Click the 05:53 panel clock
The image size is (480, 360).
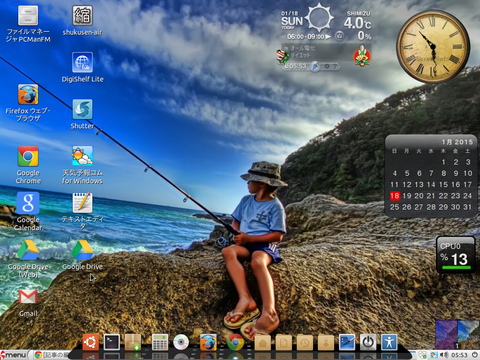459,355
